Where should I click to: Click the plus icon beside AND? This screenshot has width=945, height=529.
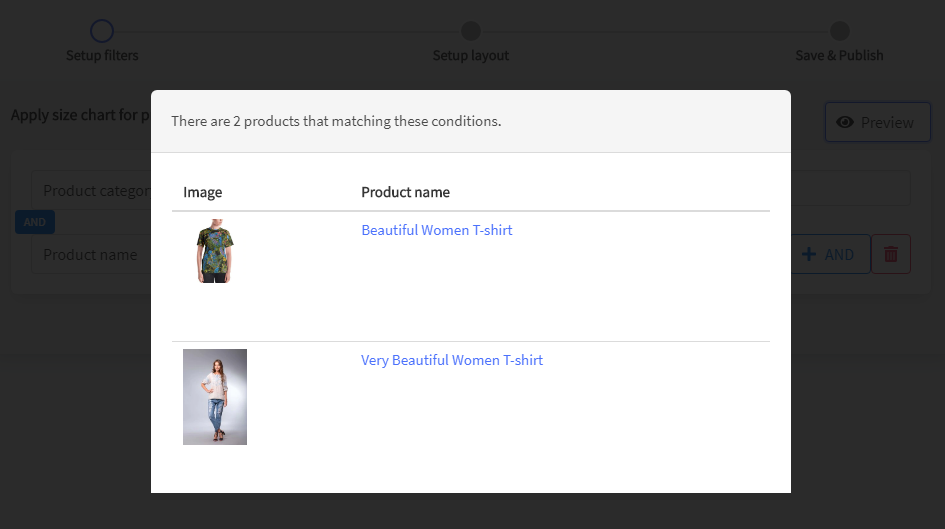(x=809, y=254)
